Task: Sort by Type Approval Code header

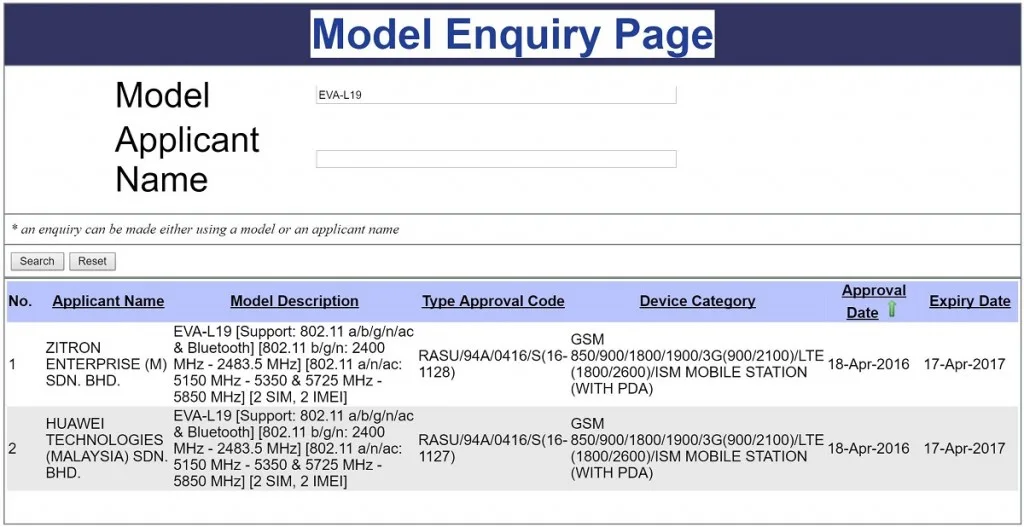Action: (493, 301)
